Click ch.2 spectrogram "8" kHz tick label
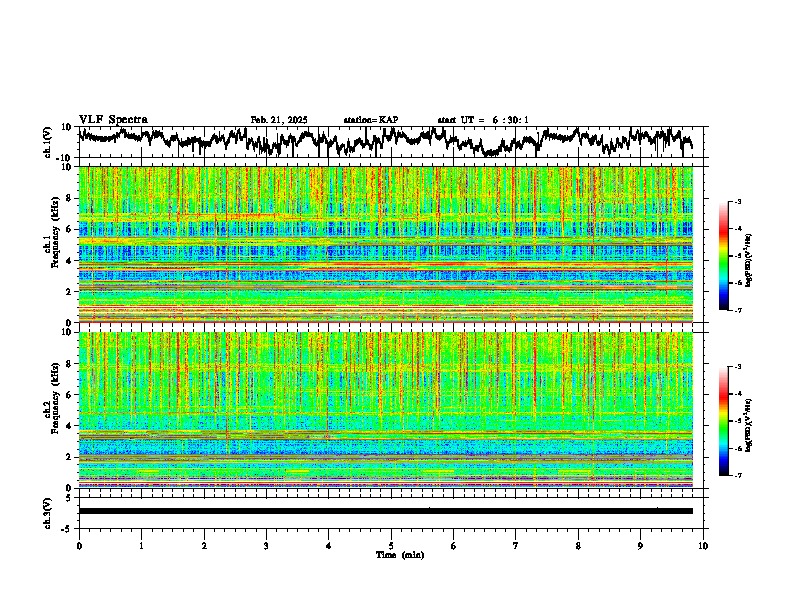This screenshot has height=612, width=792. click(70, 363)
